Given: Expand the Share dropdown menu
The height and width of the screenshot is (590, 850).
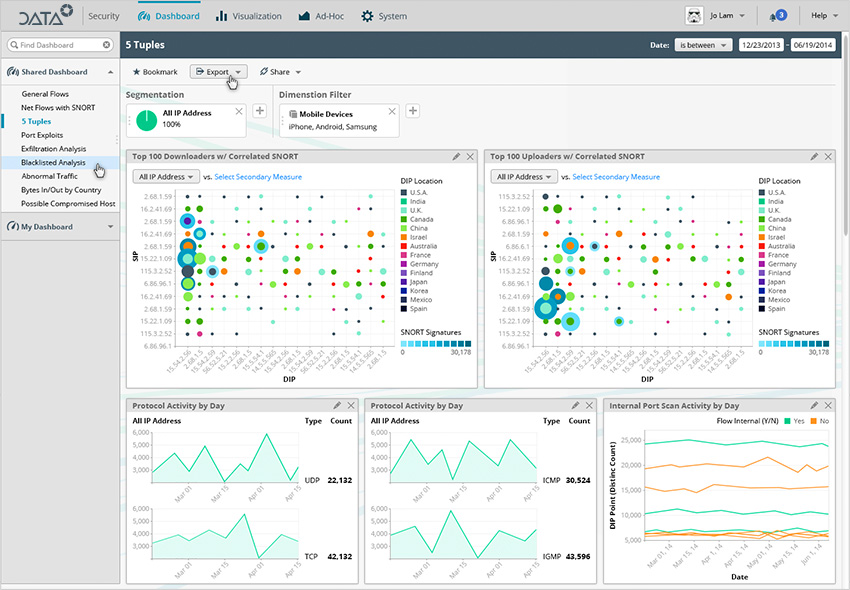Looking at the screenshot, I should pyautogui.click(x=280, y=72).
